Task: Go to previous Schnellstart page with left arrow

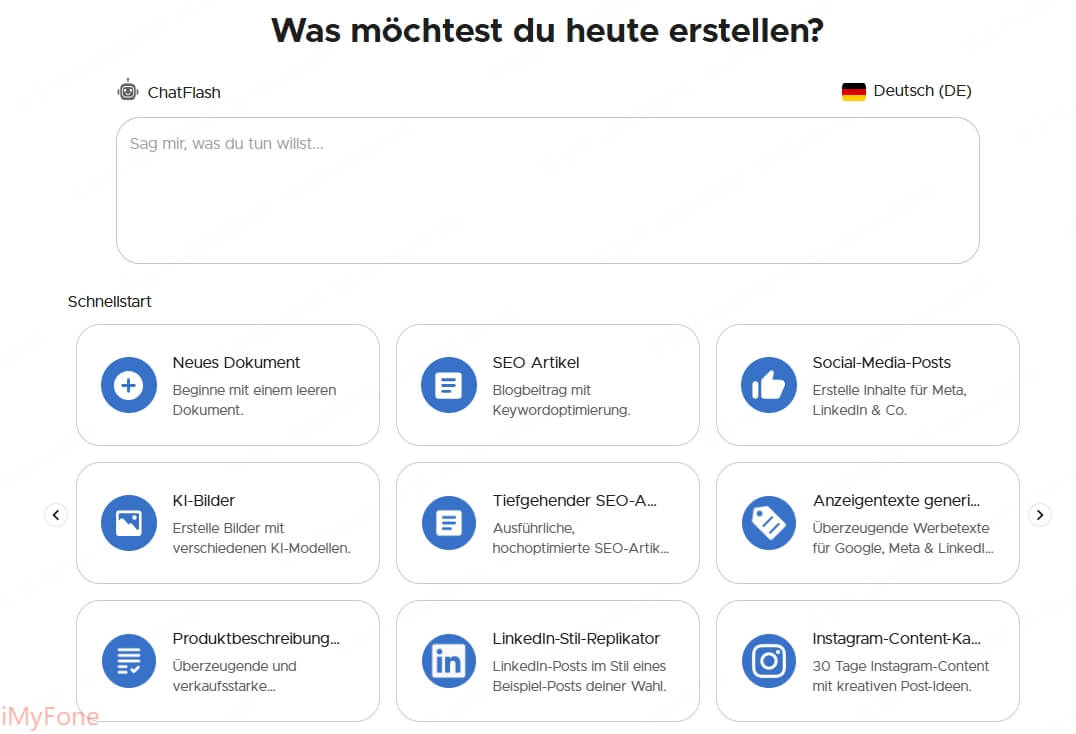Action: point(56,514)
